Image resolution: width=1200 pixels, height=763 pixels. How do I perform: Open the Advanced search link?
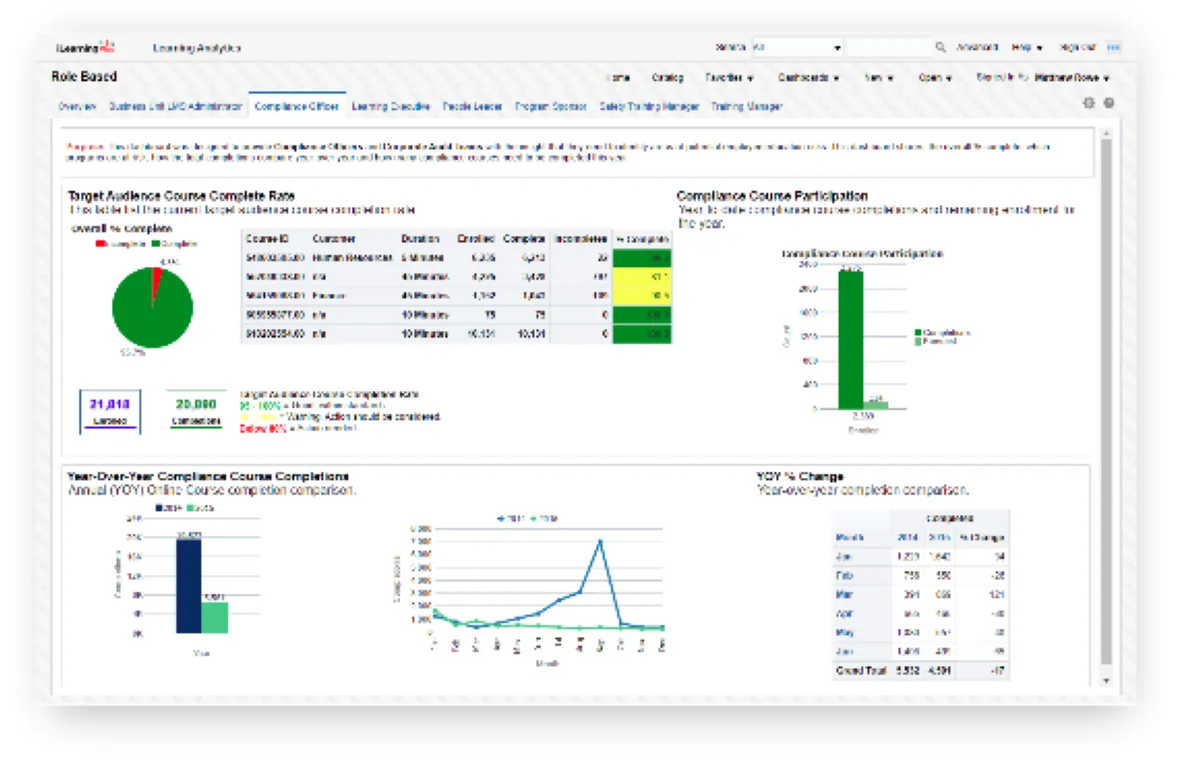pos(977,47)
